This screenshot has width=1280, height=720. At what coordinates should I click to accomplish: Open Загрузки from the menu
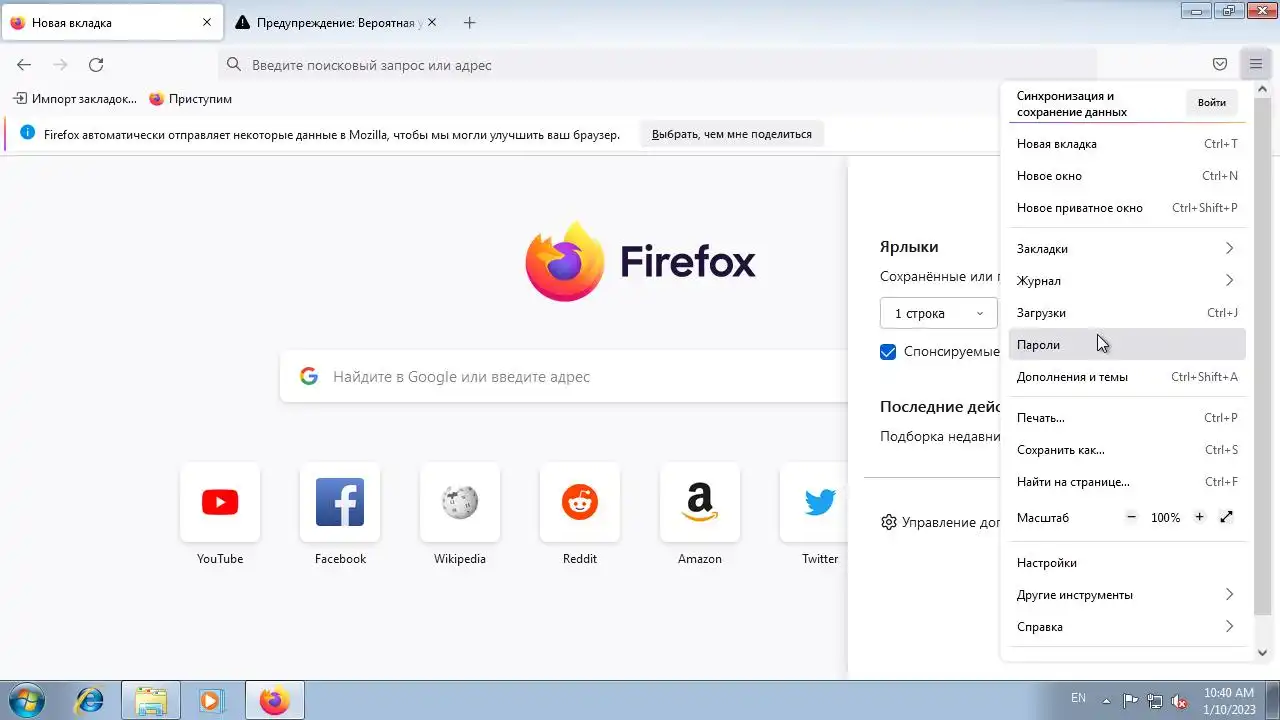pos(1127,312)
